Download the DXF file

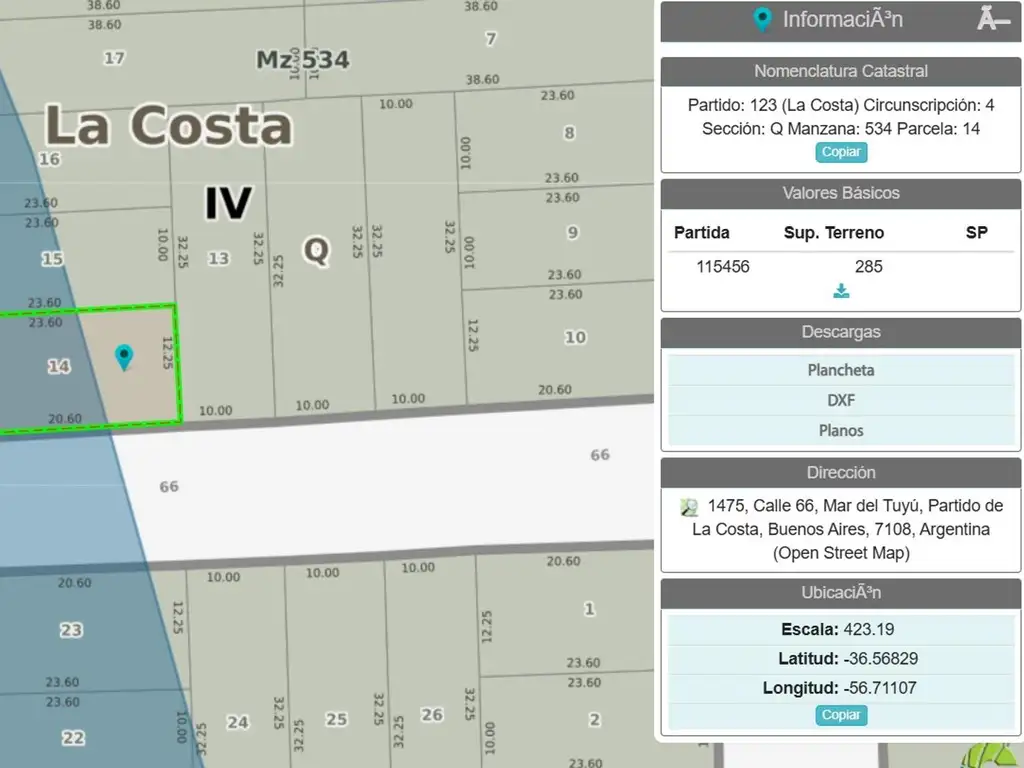(x=841, y=400)
